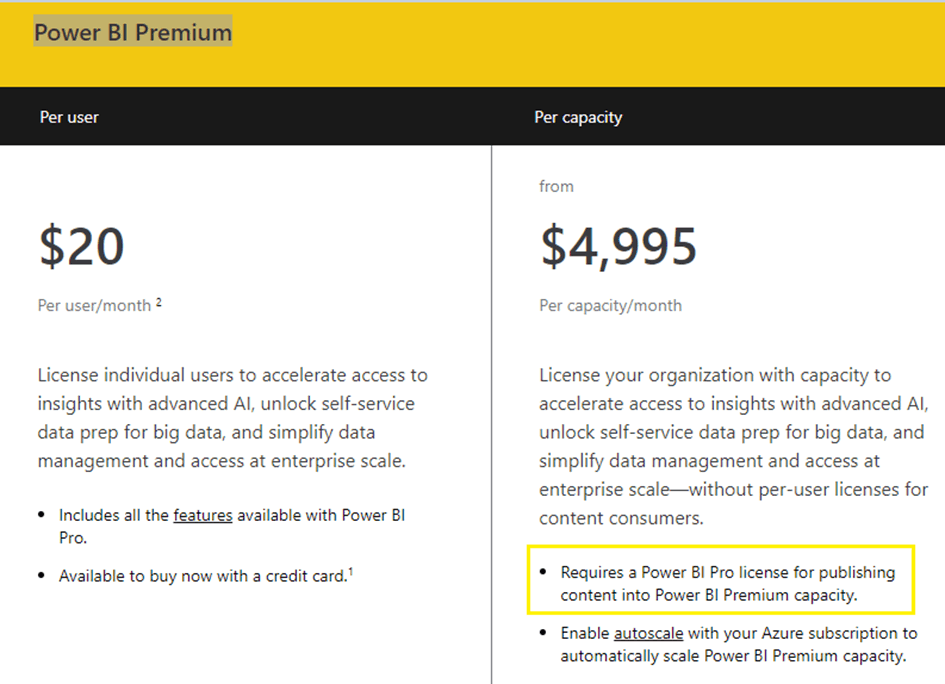Click the Per user/month label
Viewport: 945px width, 684px height.
[94, 306]
